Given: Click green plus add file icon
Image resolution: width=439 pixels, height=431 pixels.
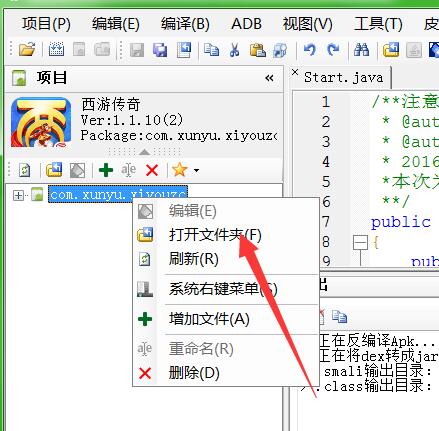Looking at the screenshot, I should click(x=106, y=170).
